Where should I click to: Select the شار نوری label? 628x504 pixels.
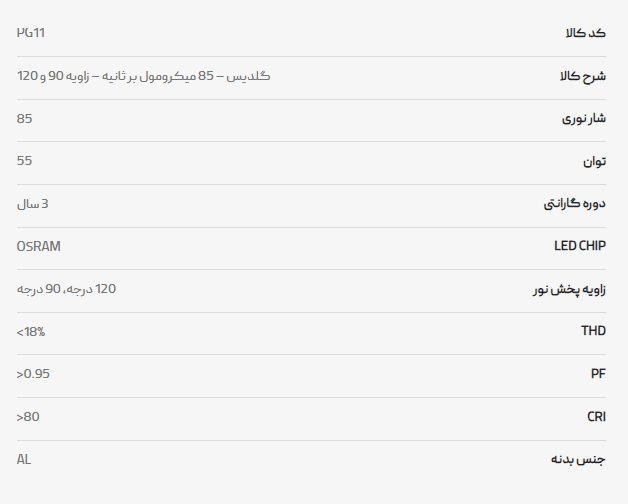[x=584, y=119]
